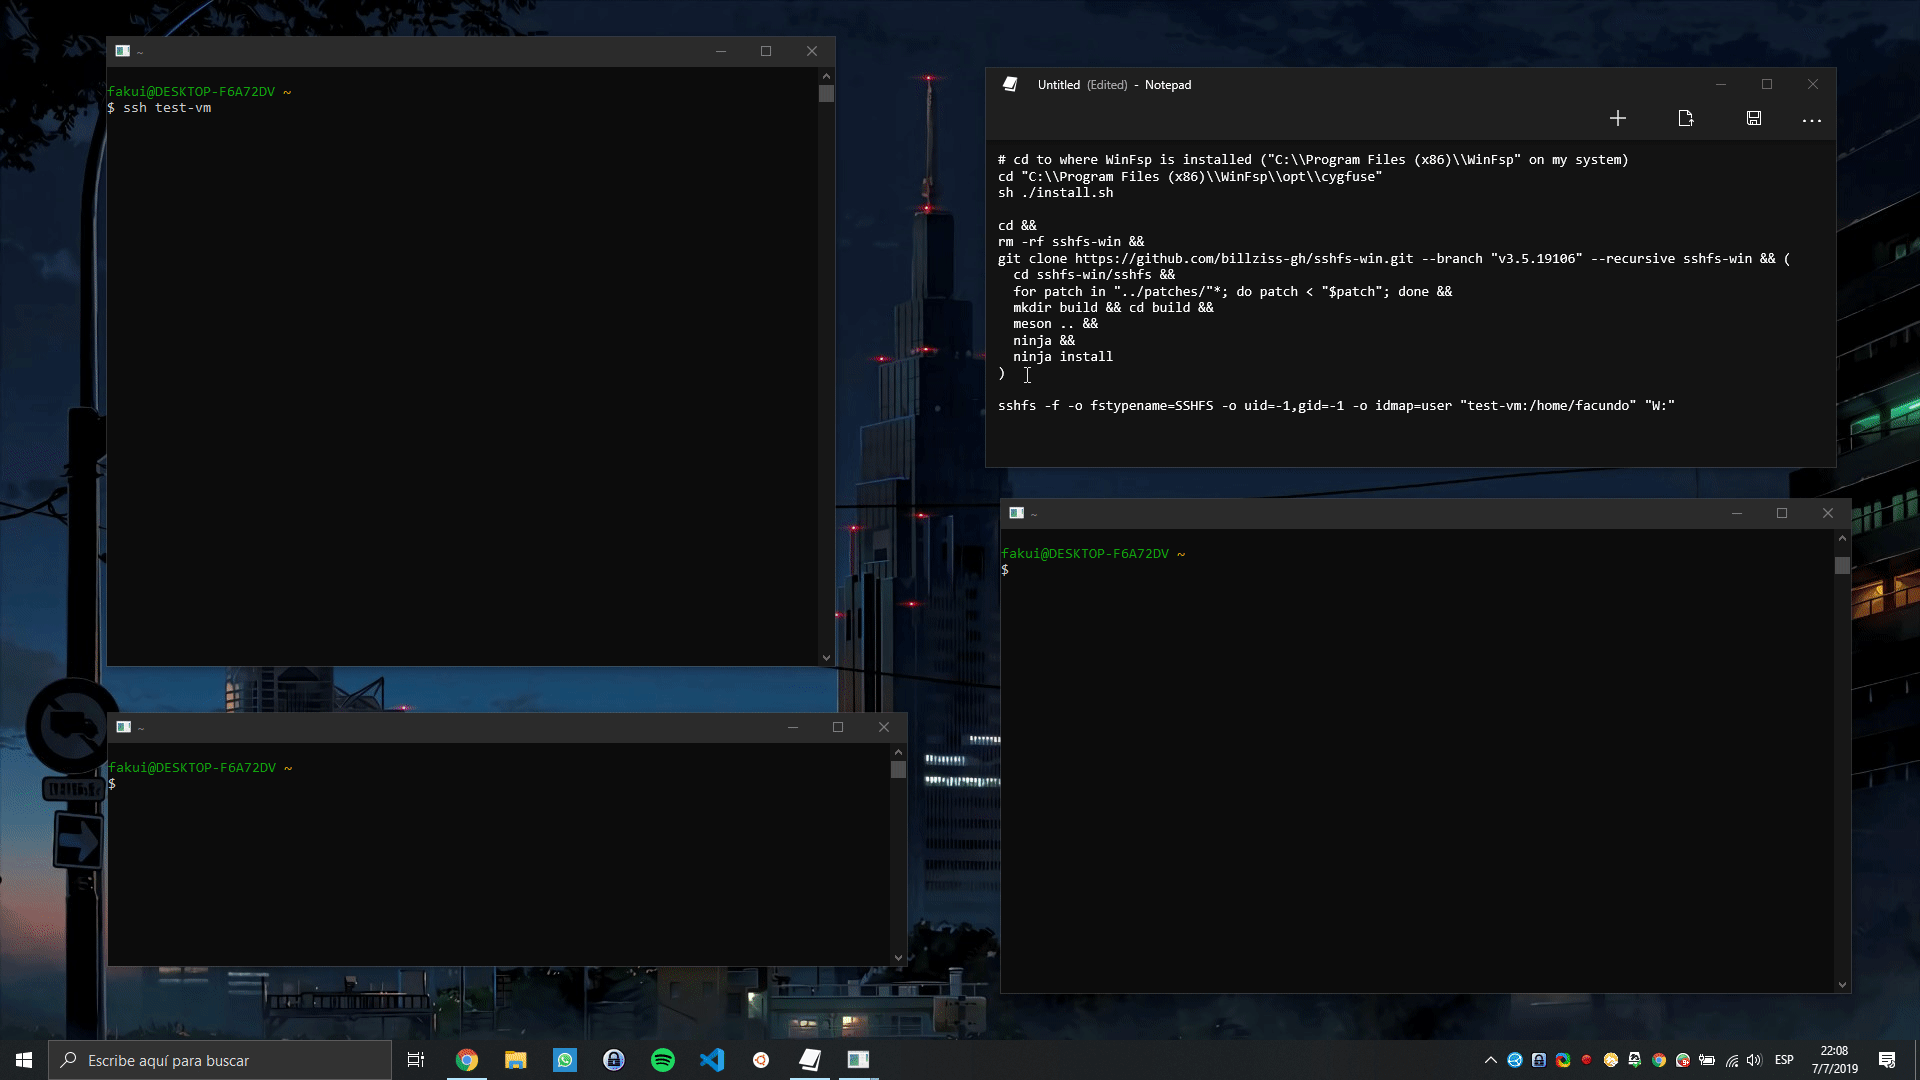Check the battery status tray icon

click(x=1707, y=1060)
